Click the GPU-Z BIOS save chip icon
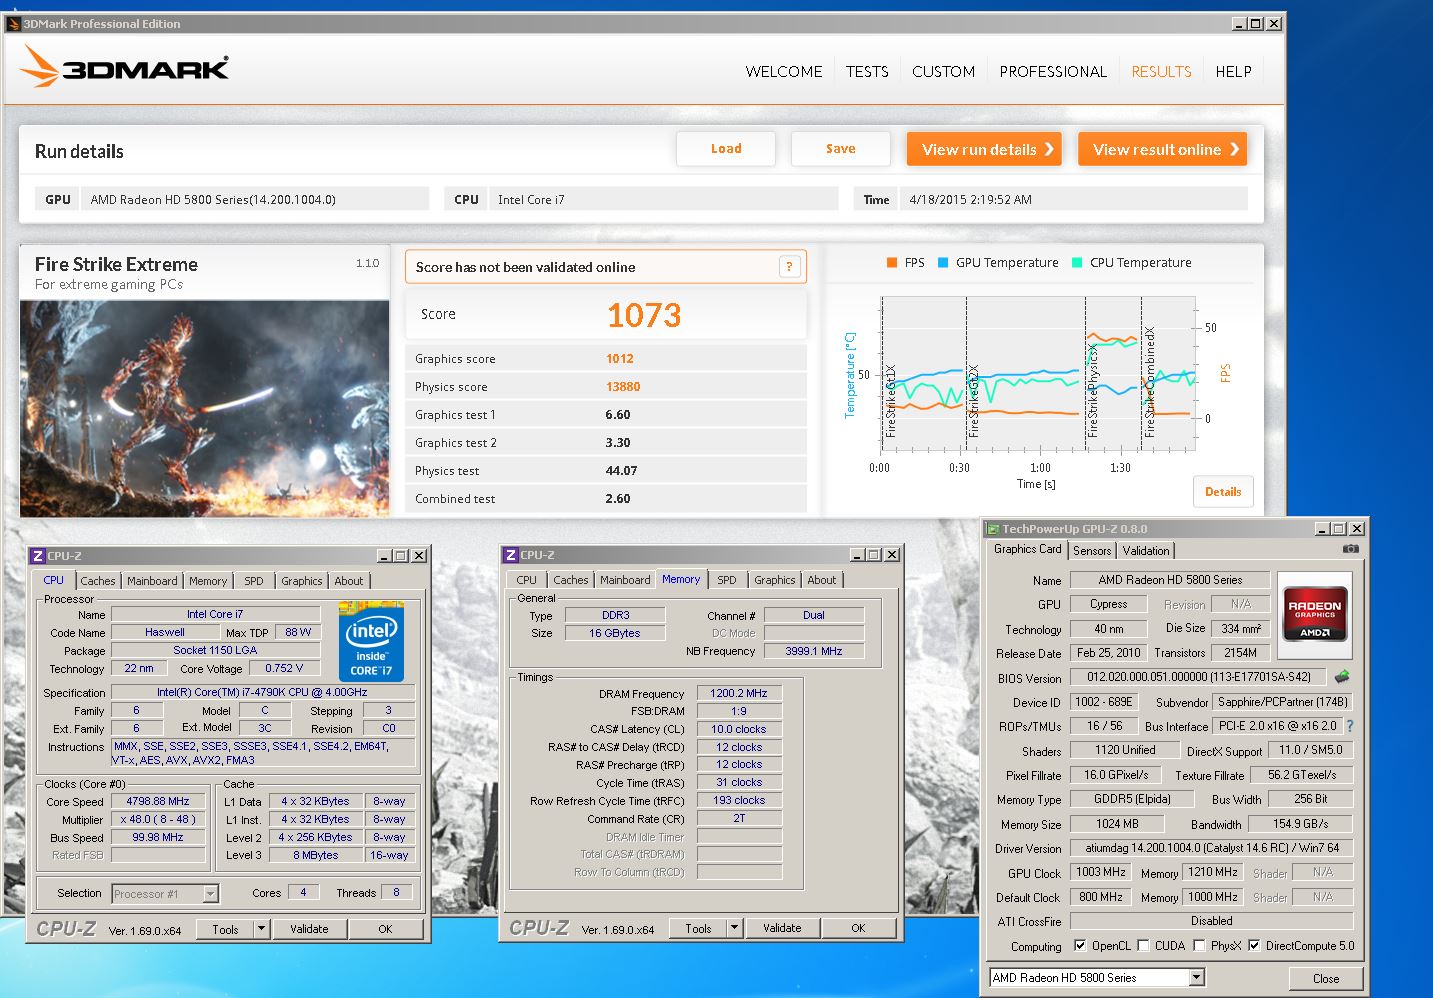The image size is (1433, 998). (1342, 677)
